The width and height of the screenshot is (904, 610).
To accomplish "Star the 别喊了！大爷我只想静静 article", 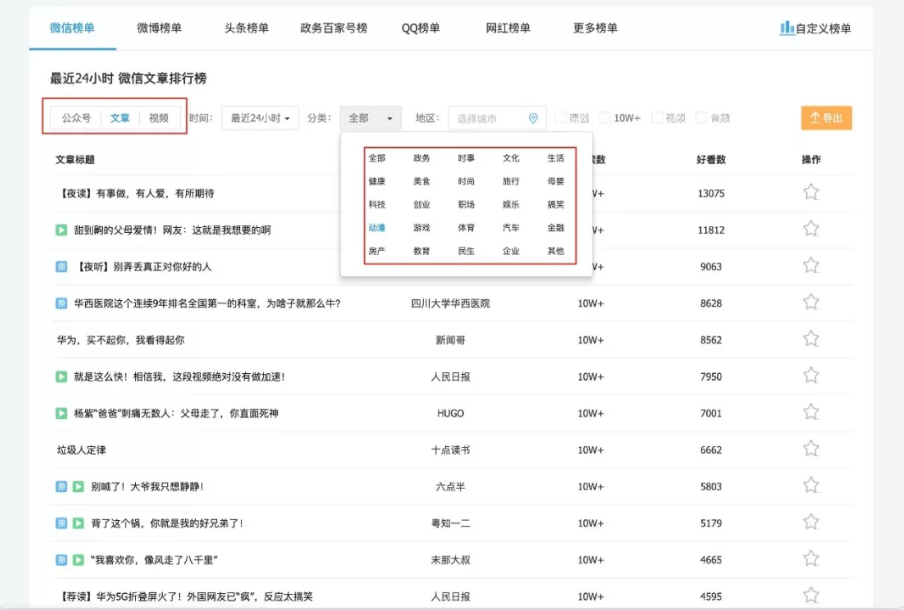I will 811,486.
